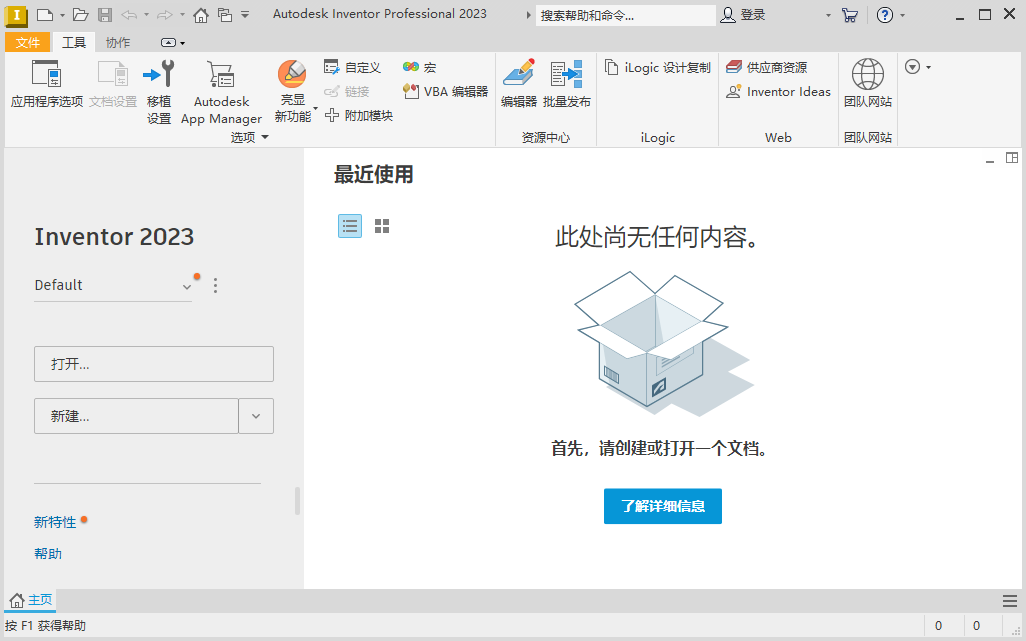Open the 新建 dropdown arrow
The image size is (1026, 641).
coord(256,415)
